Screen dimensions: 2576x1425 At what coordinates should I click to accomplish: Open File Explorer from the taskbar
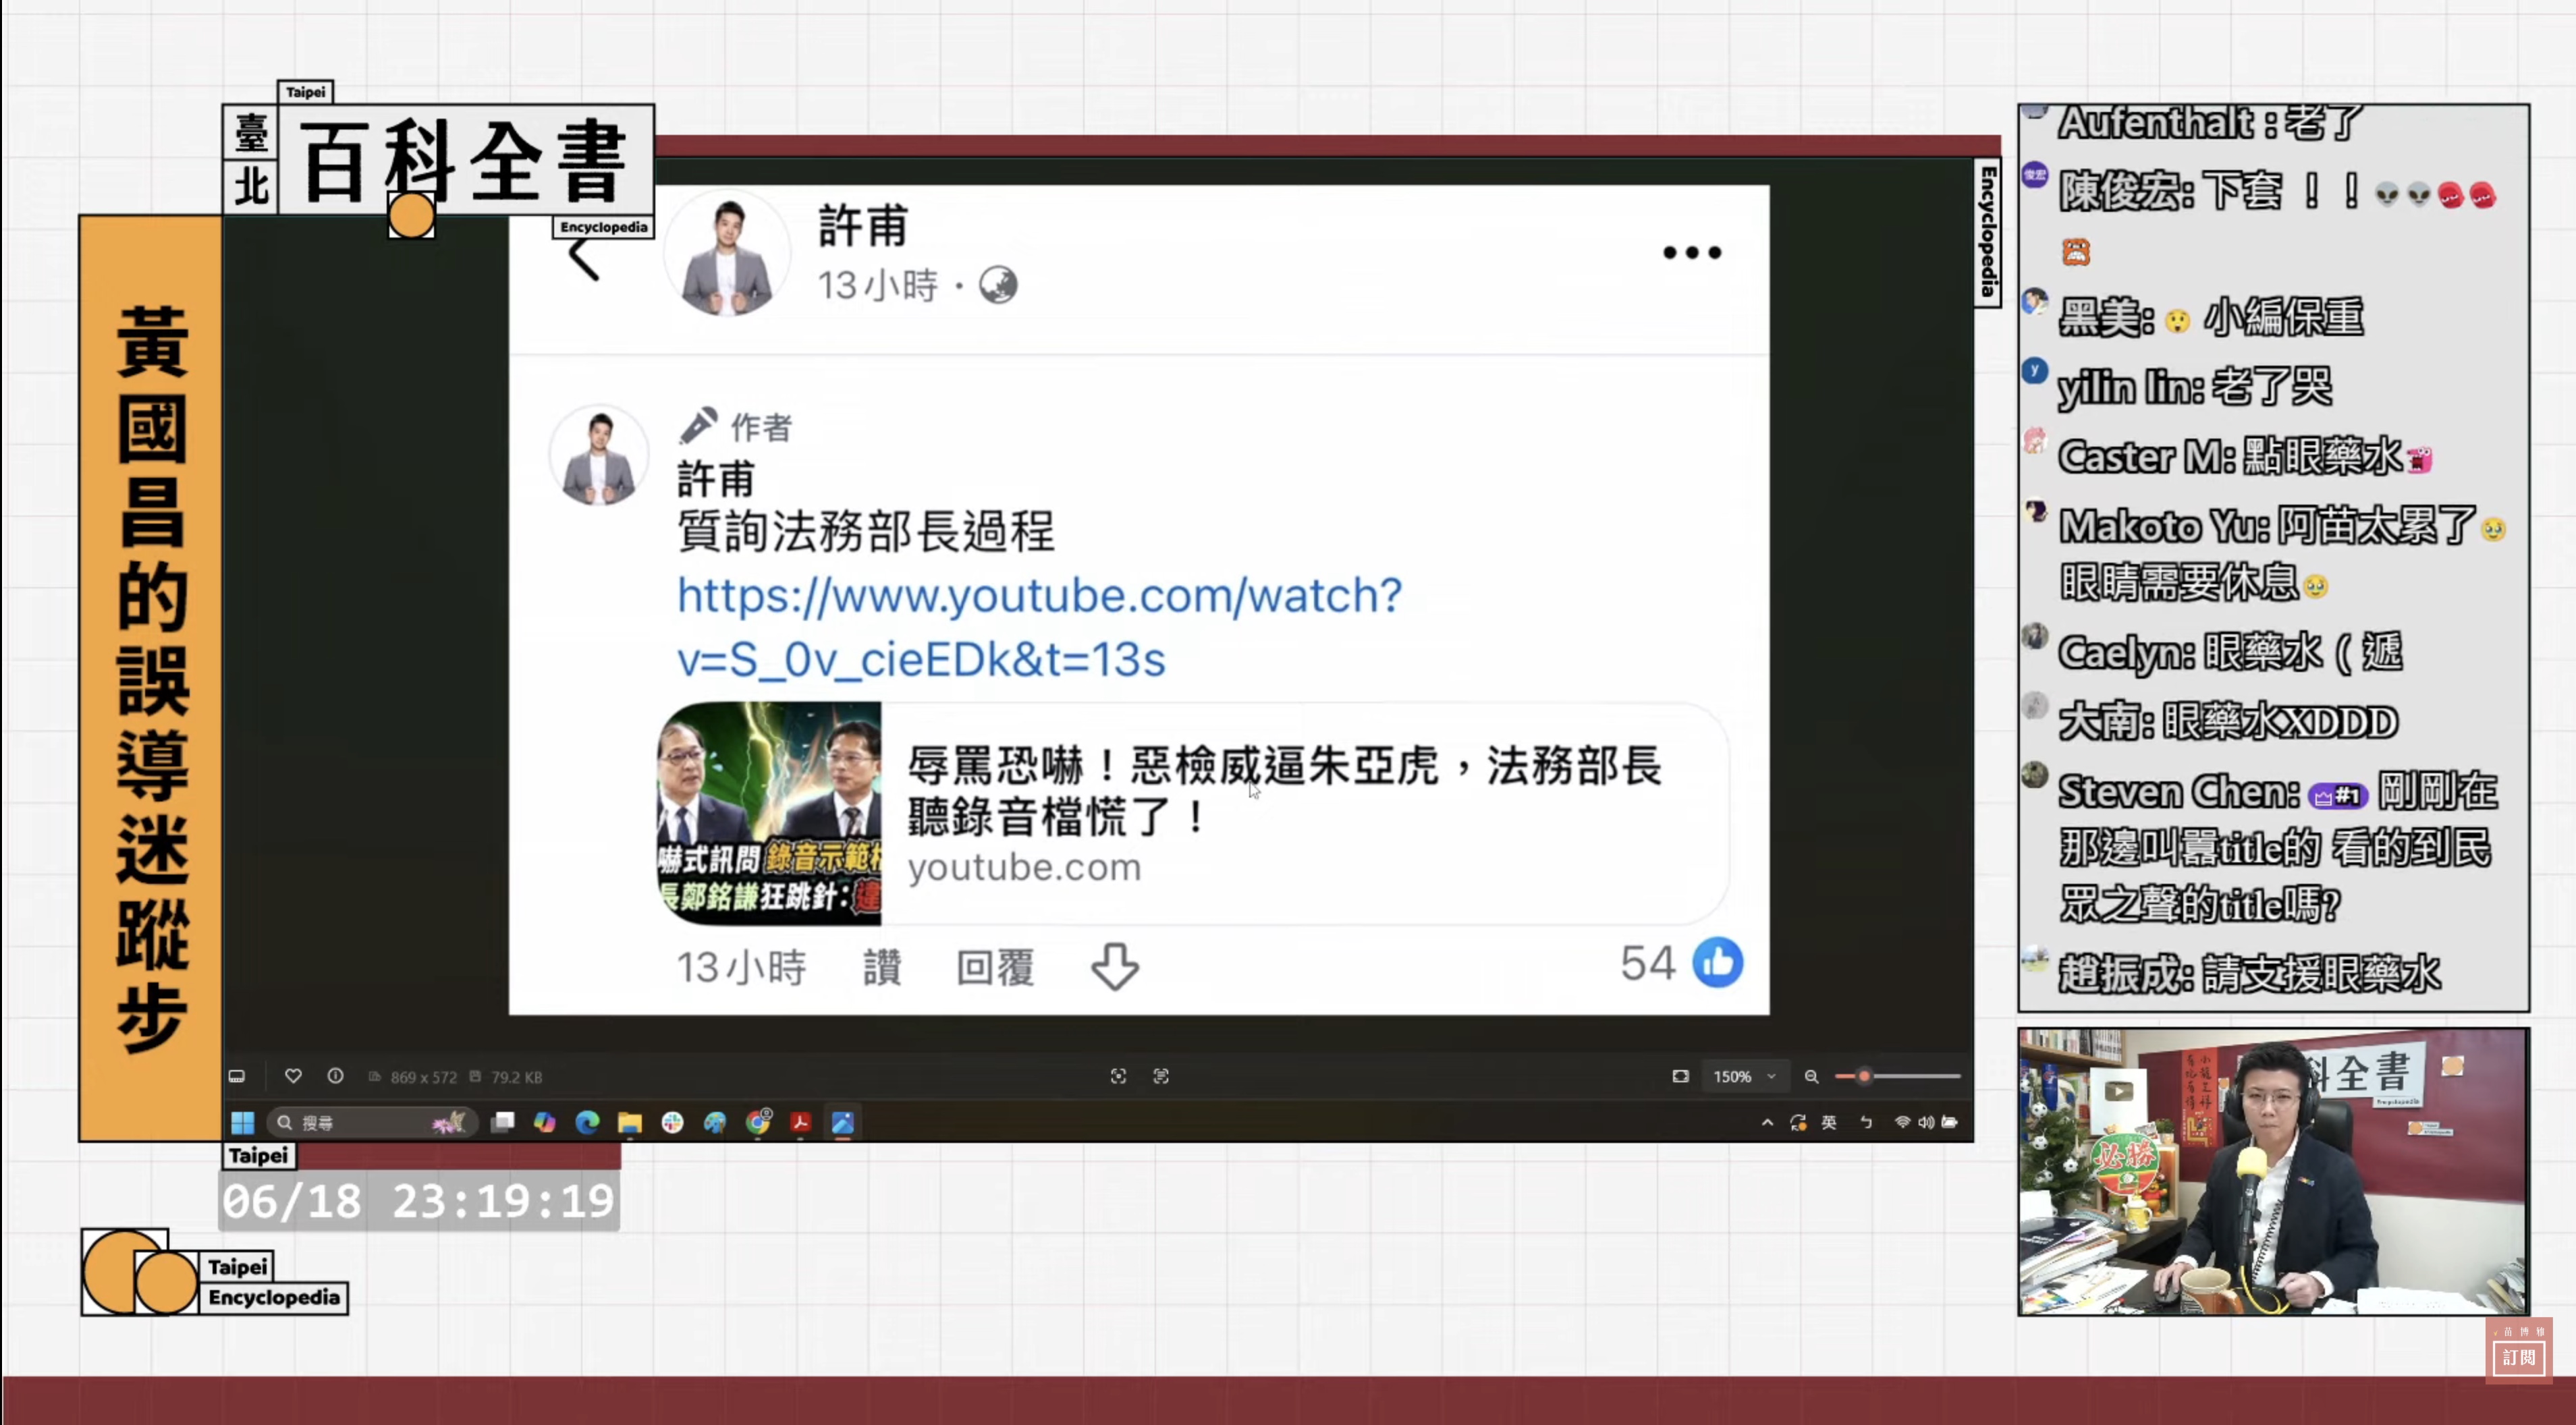pos(630,1122)
